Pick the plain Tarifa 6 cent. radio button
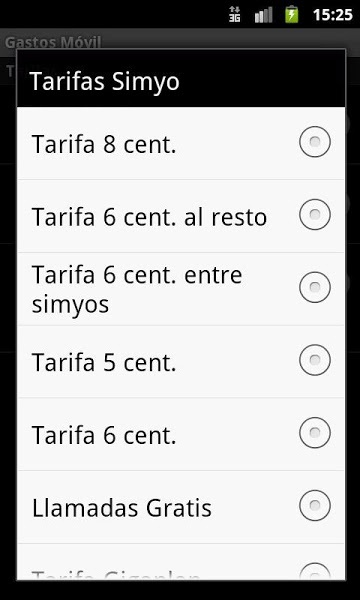Viewport: 360px width, 600px height. click(314, 432)
